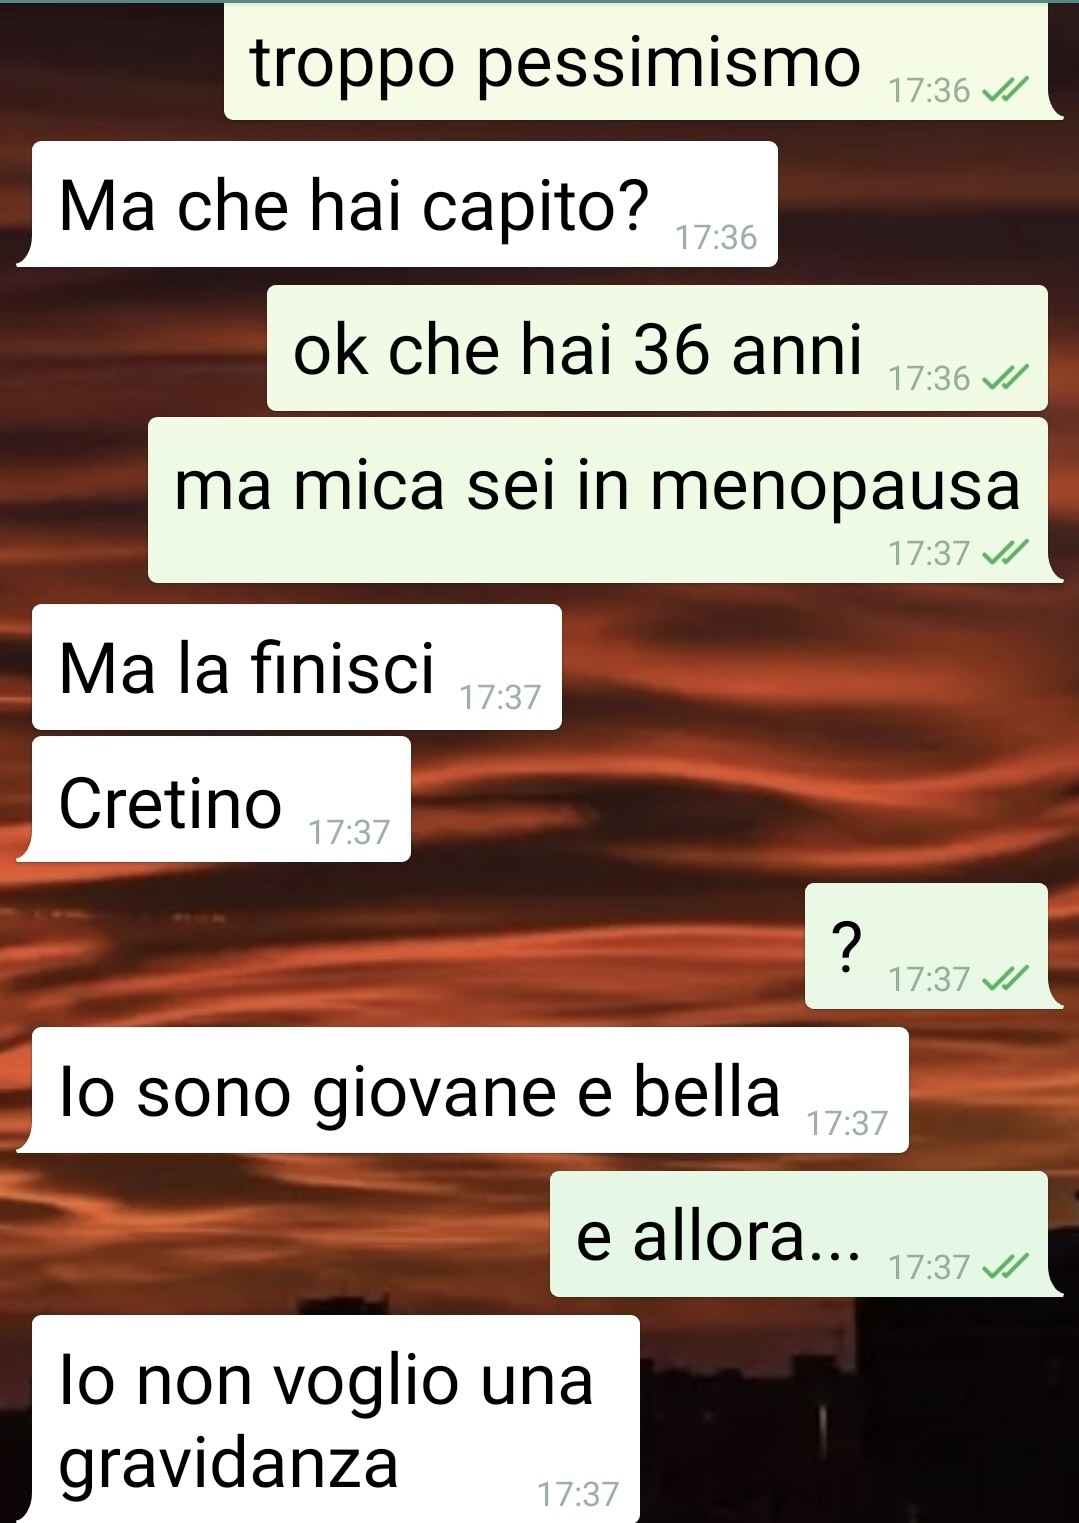Viewport: 1079px width, 1523px height.
Task: Select the 'troppo pessimismo' message bubble
Action: pyautogui.click(x=642, y=62)
